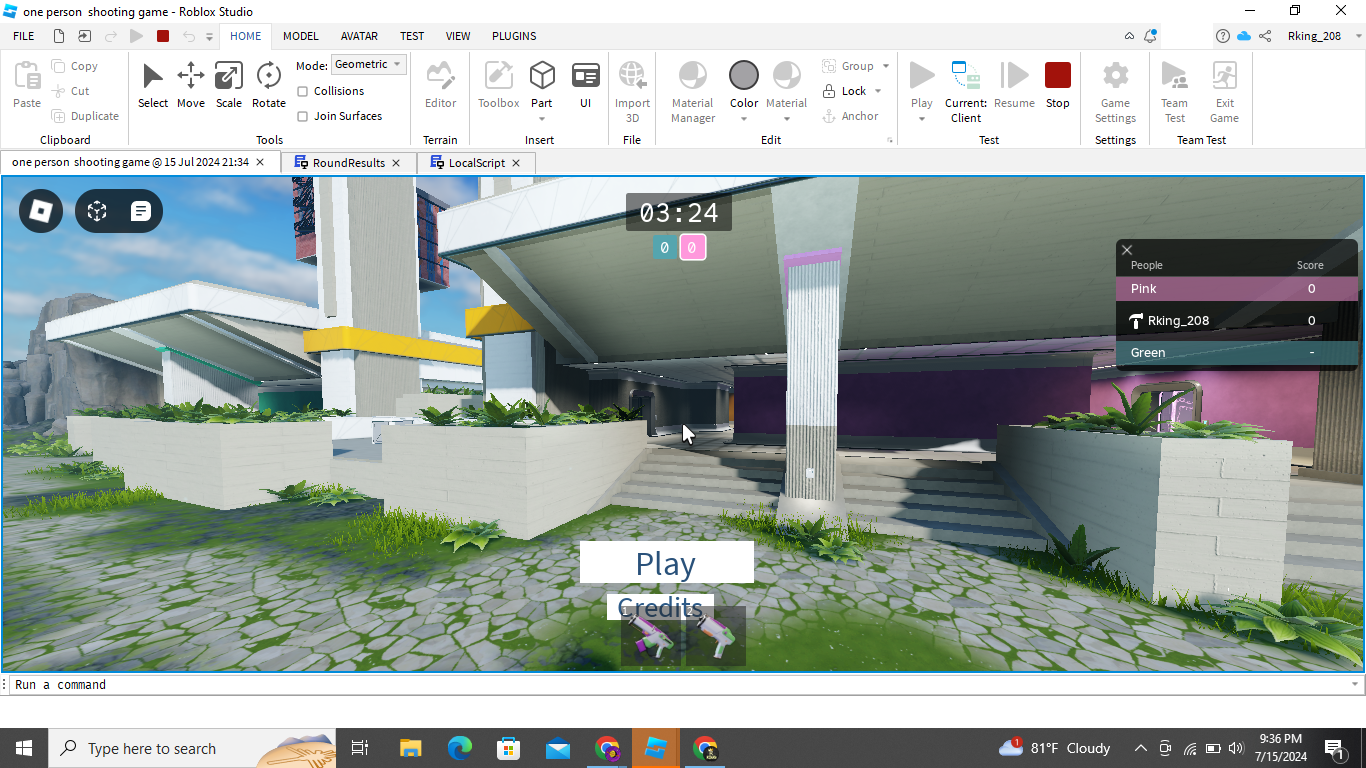Screen dimensions: 1366x768
Task: Open the Mode Geometric dropdown
Action: tap(368, 64)
